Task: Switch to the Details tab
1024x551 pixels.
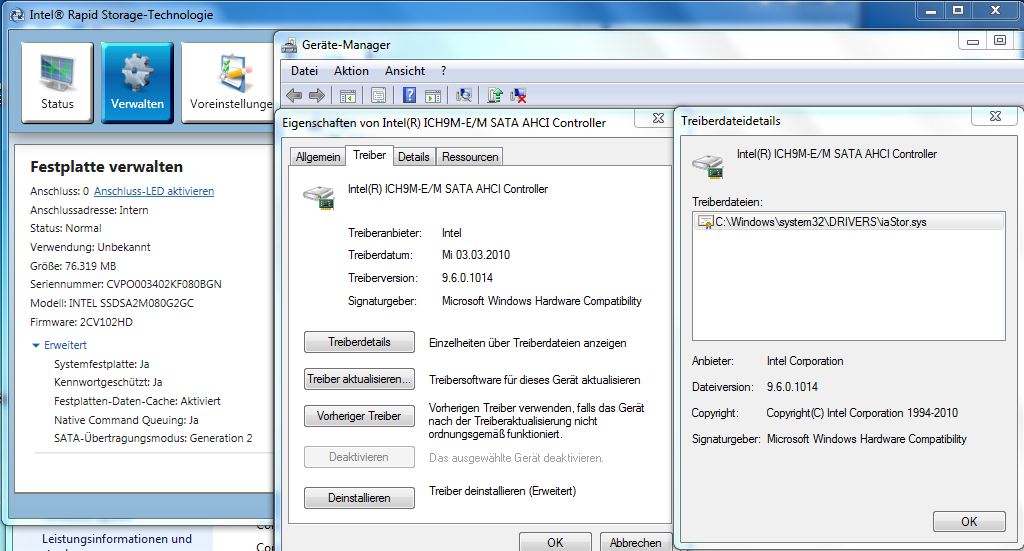Action: 413,157
